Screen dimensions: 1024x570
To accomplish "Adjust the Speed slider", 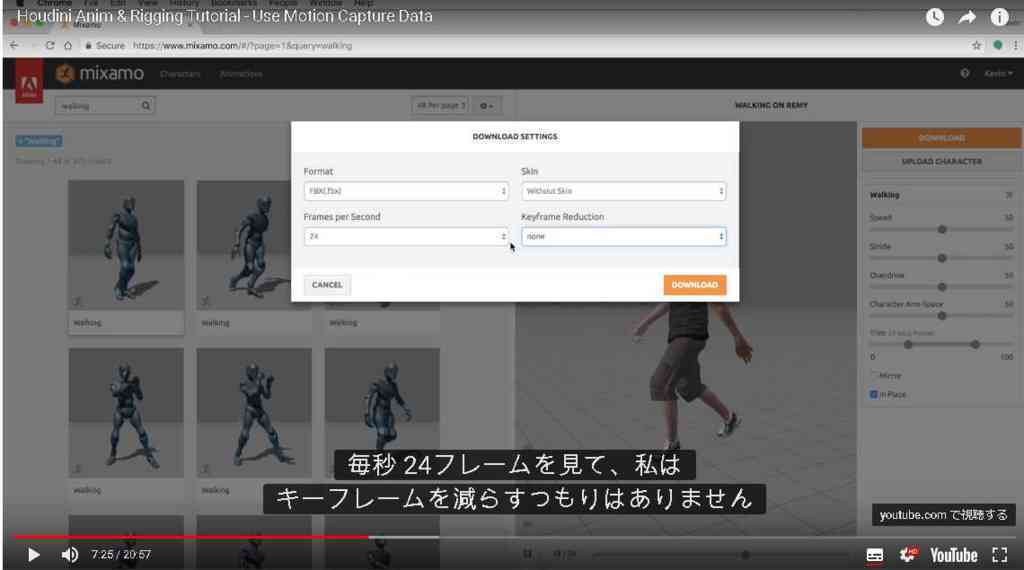I will click(942, 230).
